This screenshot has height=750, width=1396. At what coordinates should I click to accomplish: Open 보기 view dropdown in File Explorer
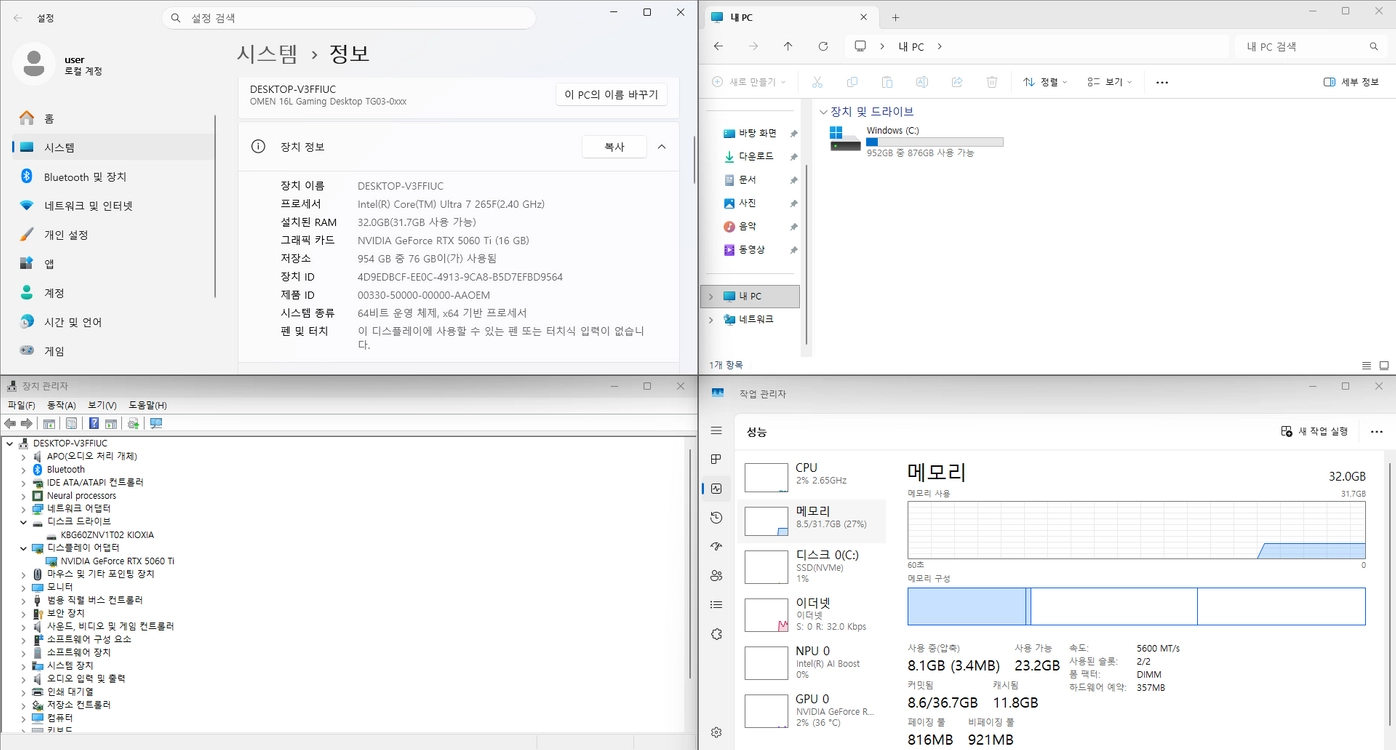pos(1110,82)
